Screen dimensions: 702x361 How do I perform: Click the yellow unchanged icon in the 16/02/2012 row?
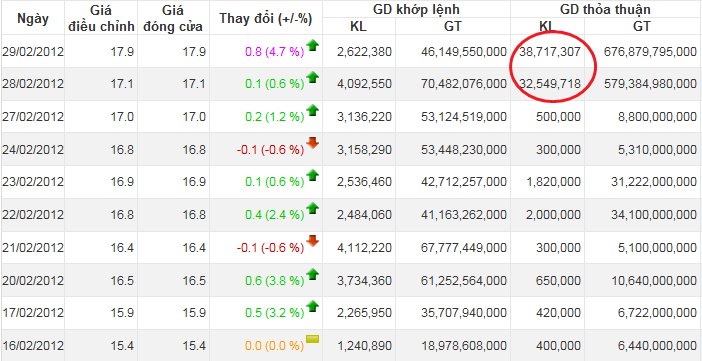click(x=312, y=339)
